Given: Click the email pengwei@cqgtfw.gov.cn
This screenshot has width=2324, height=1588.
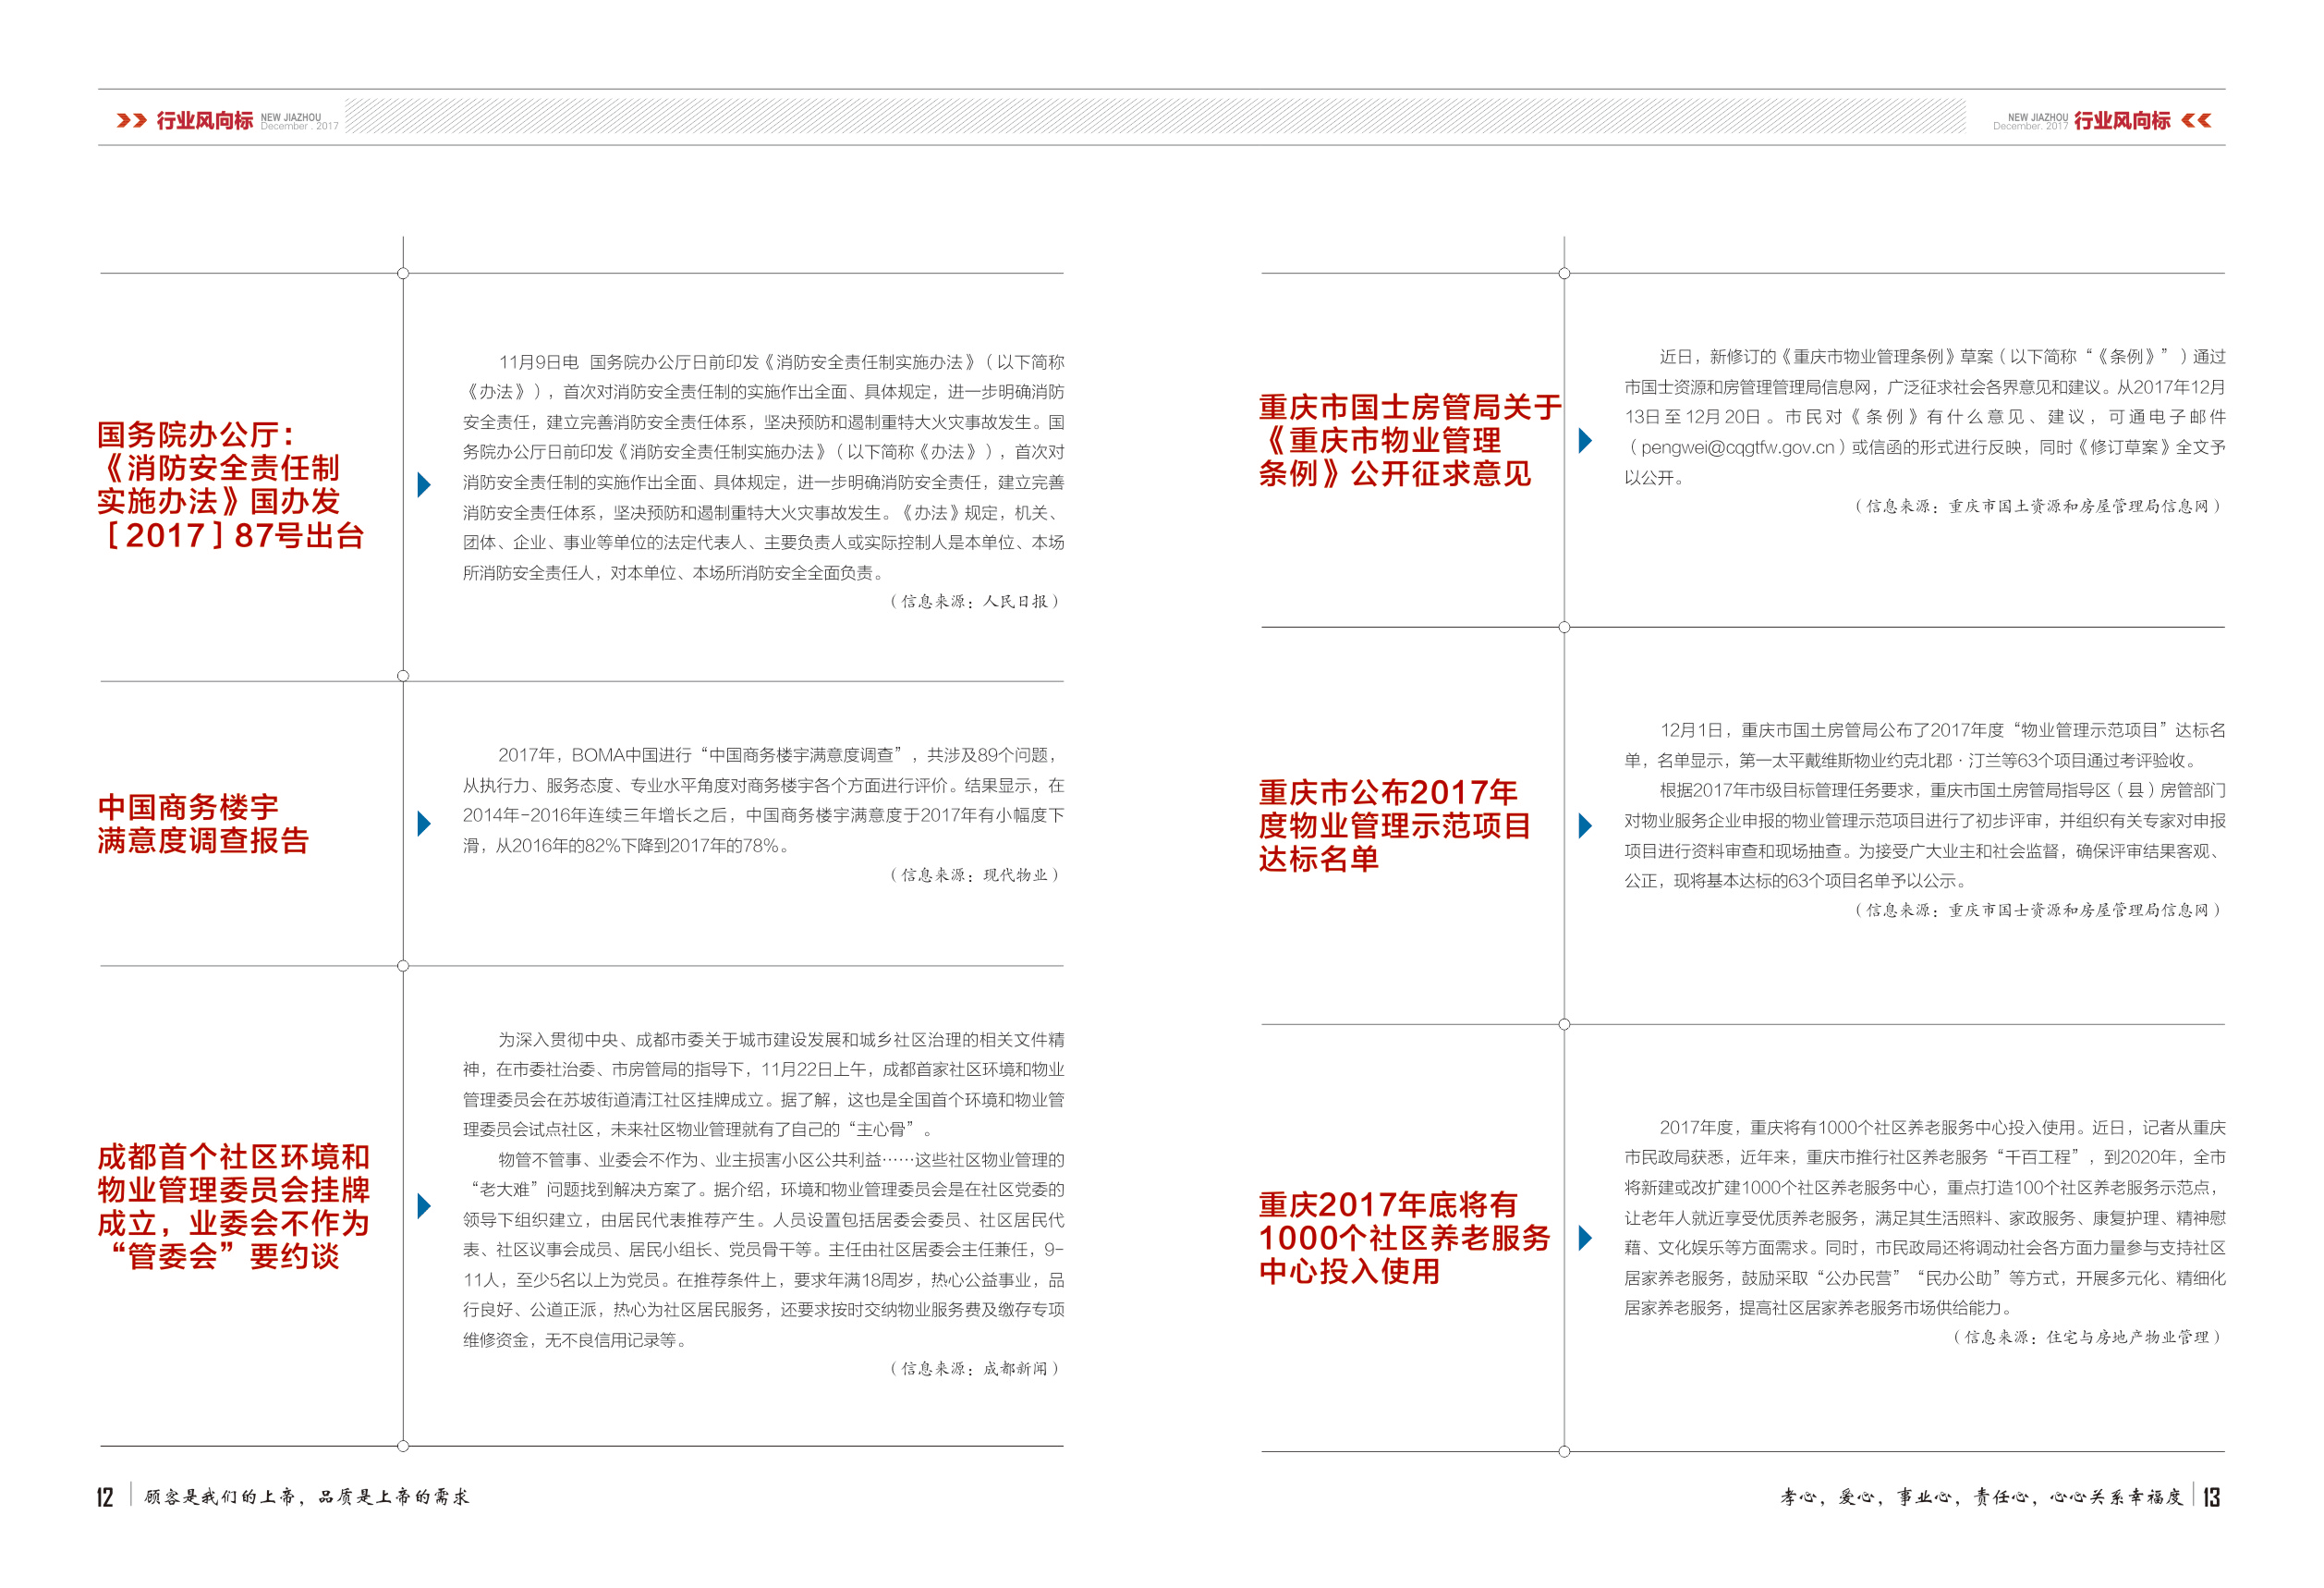Looking at the screenshot, I should tap(1737, 448).
